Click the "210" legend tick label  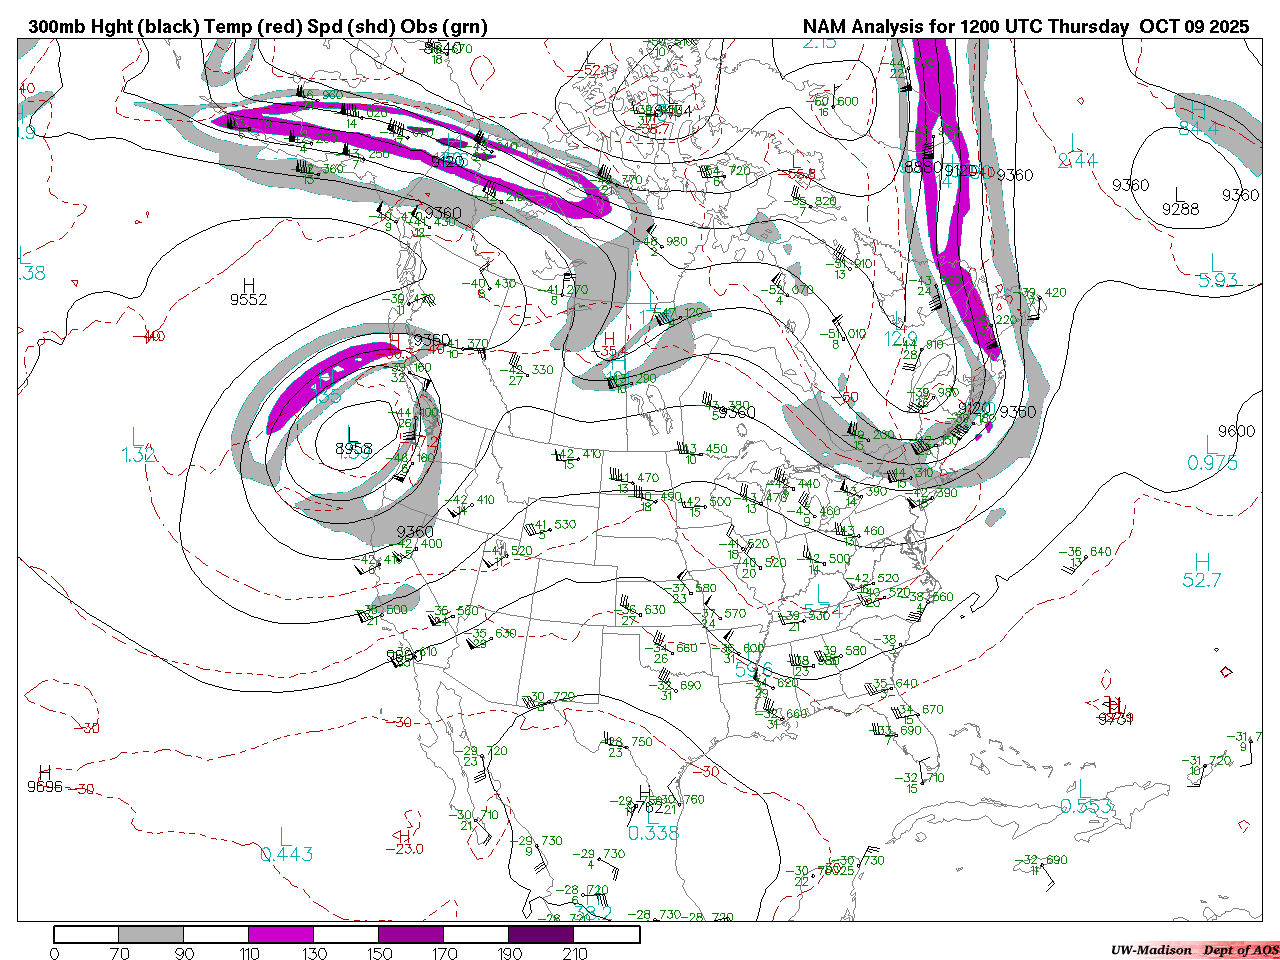coord(575,953)
